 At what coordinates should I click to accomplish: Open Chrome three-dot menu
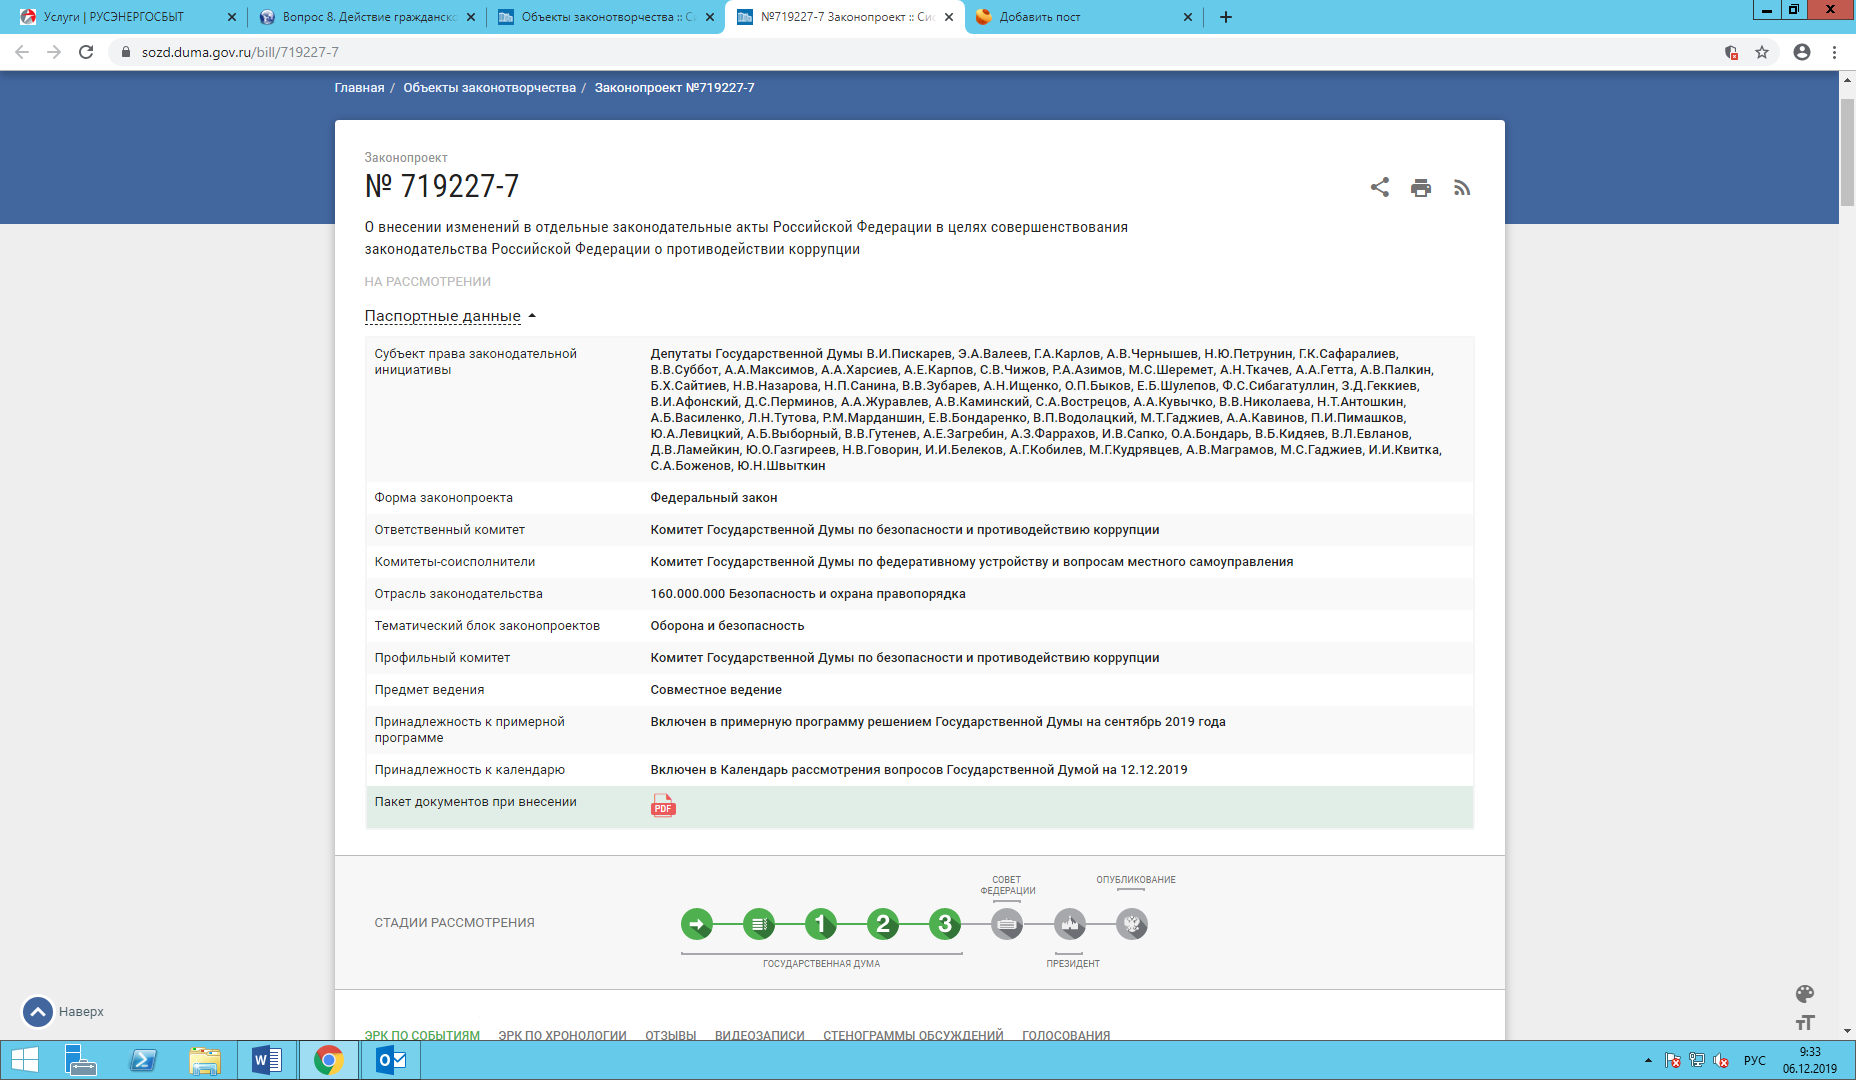(x=1834, y=52)
